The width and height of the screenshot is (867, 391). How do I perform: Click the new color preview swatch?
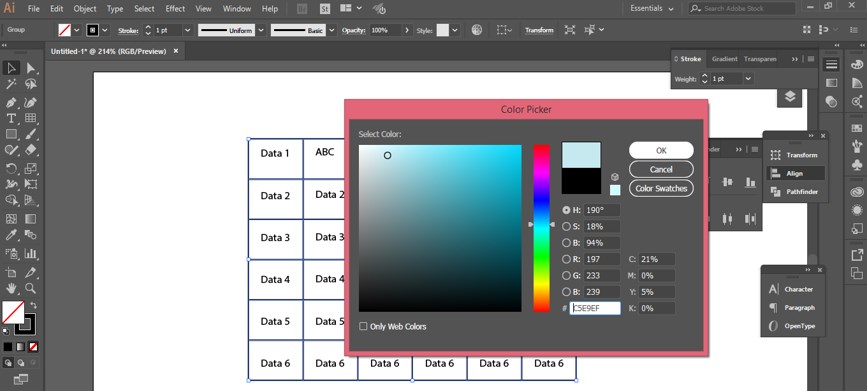581,155
